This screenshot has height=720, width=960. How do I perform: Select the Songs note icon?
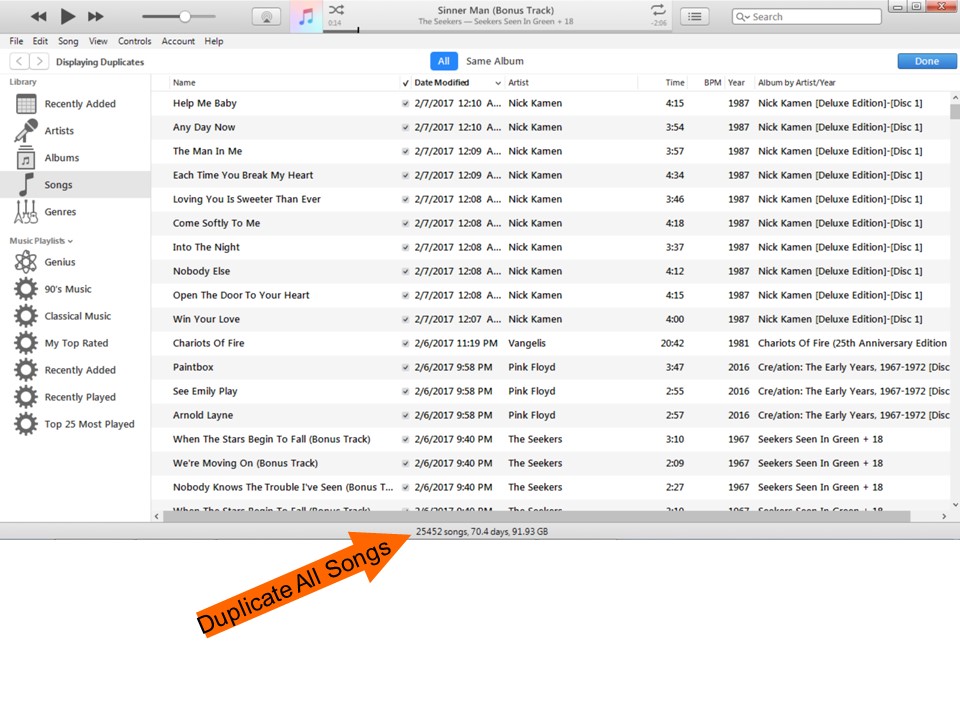26,184
